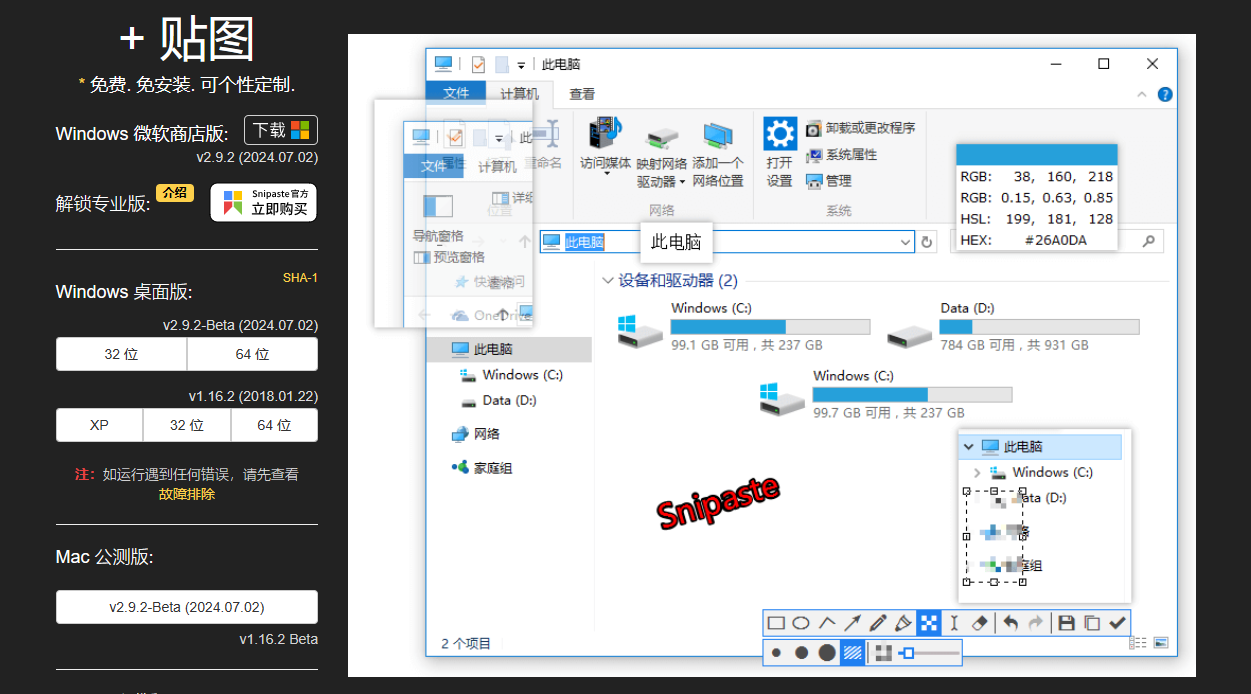The image size is (1251, 694).
Task: Select 网络 in the navigation pane
Action: (x=476, y=434)
